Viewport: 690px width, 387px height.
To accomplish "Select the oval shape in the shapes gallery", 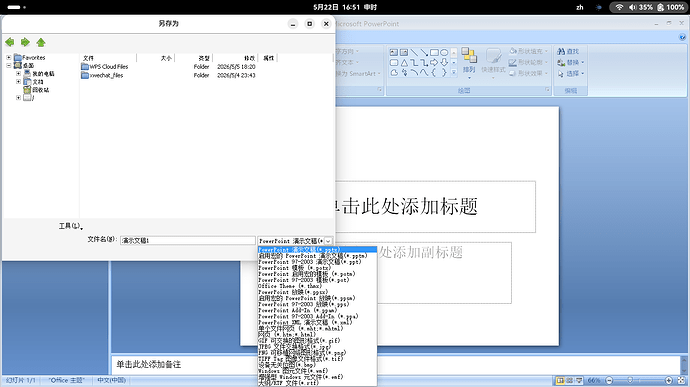I will click(x=444, y=52).
